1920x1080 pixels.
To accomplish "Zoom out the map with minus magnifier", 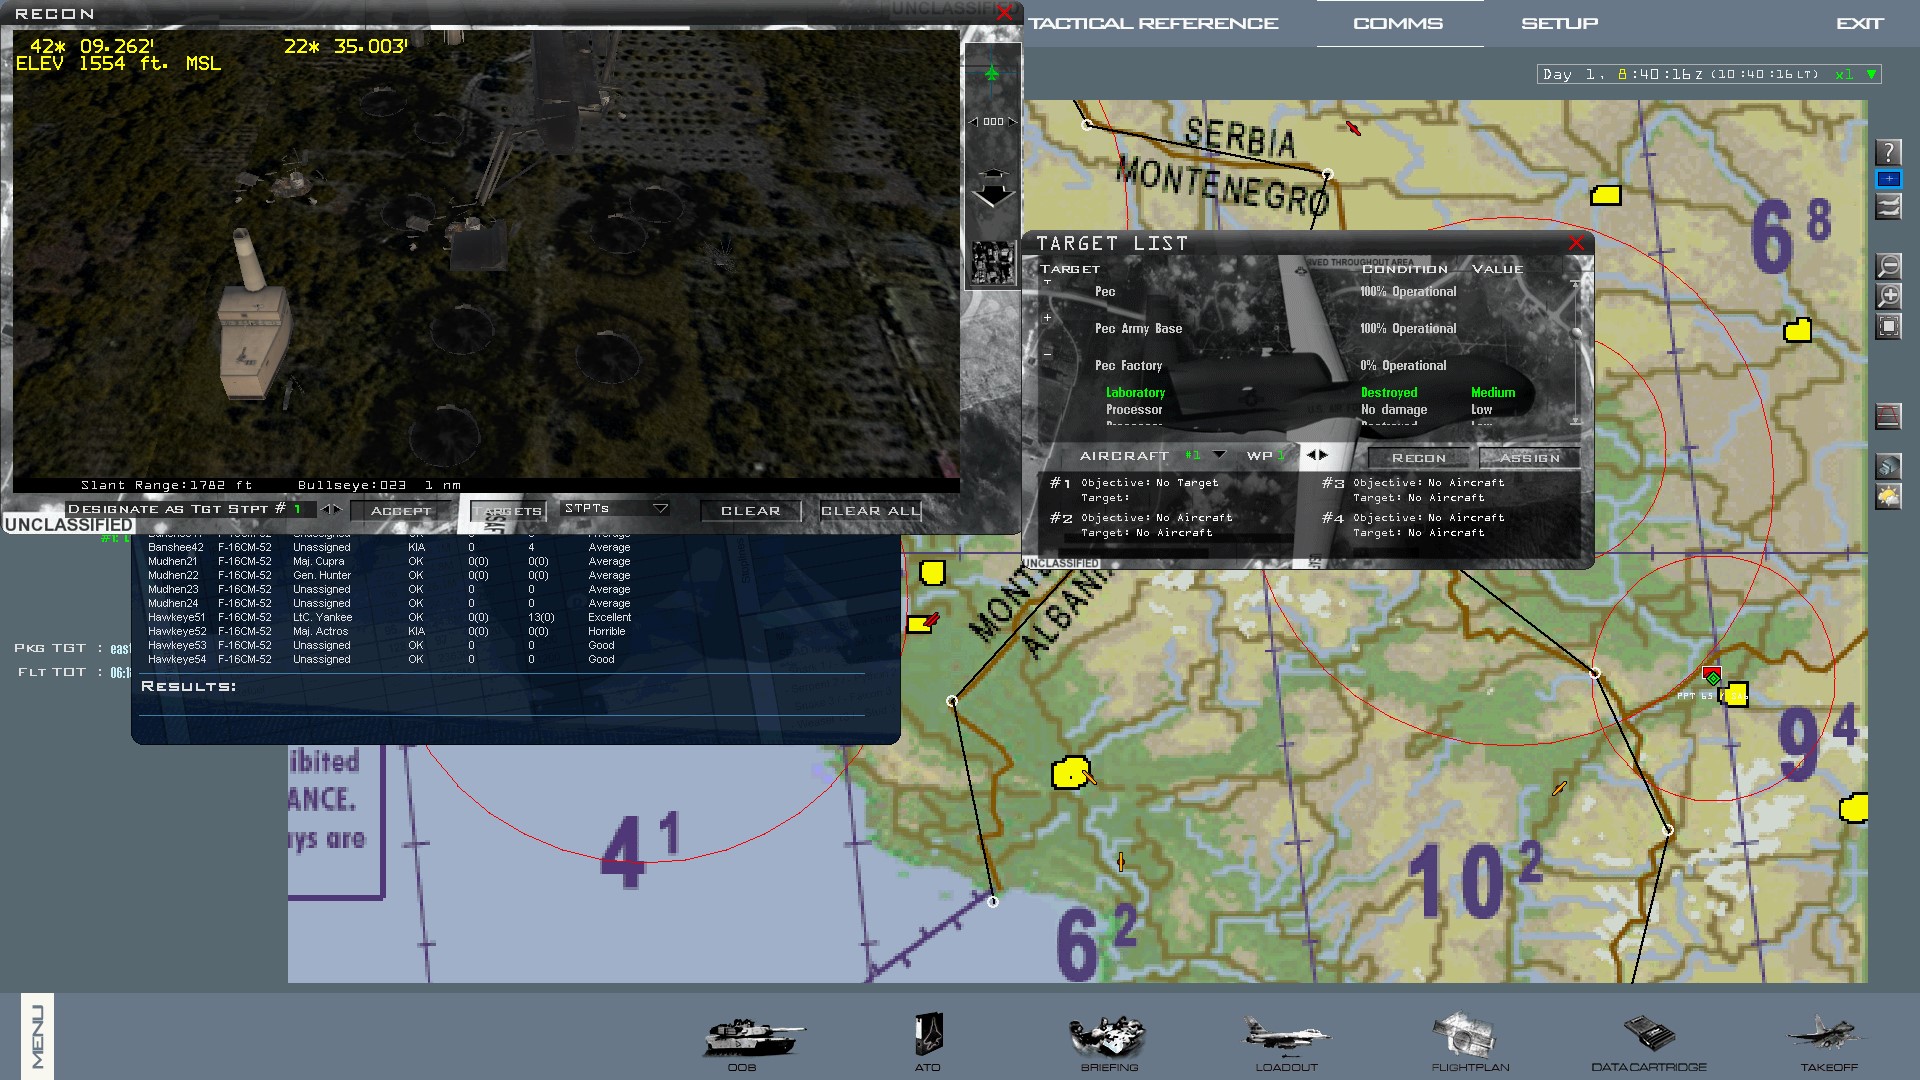I will click(x=1888, y=266).
